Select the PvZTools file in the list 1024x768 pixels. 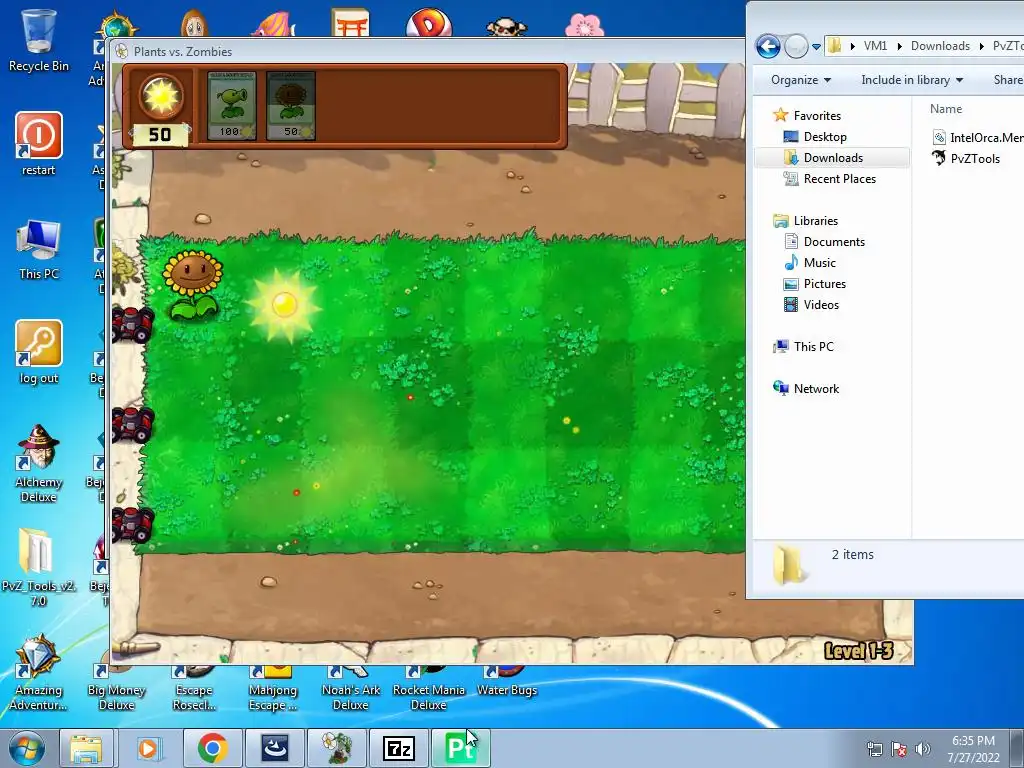pyautogui.click(x=966, y=158)
